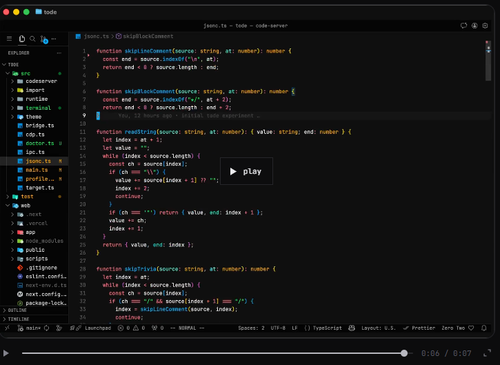Image resolution: width=500 pixels, height=365 pixels.
Task: Click ports indicator showing 0
Action: click(x=158, y=328)
